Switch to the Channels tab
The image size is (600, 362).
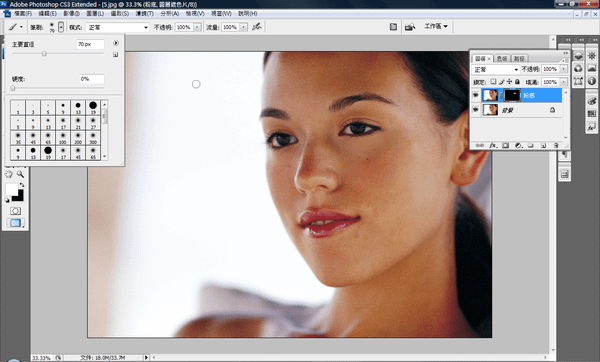pyautogui.click(x=502, y=59)
